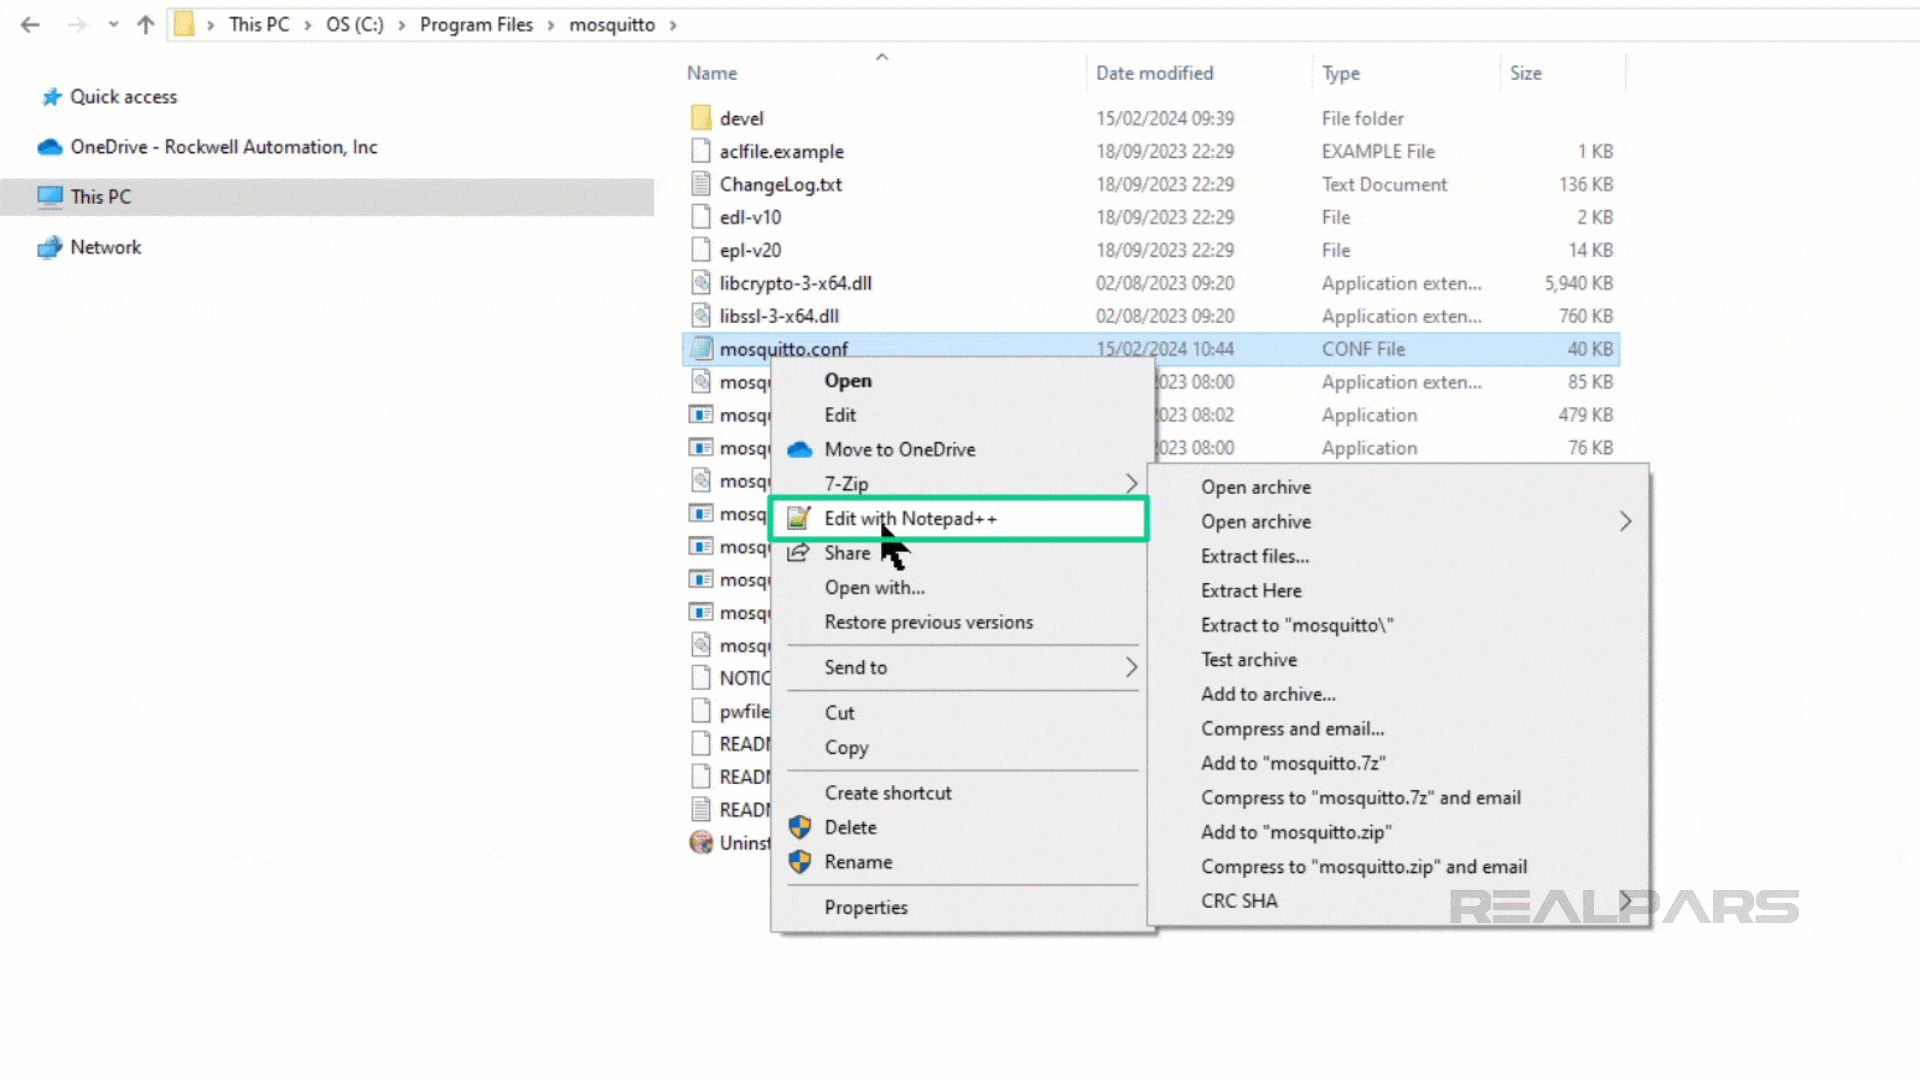Choose CRC SHA in 7-Zip submenu
This screenshot has width=1920, height=1080.
pyautogui.click(x=1239, y=901)
